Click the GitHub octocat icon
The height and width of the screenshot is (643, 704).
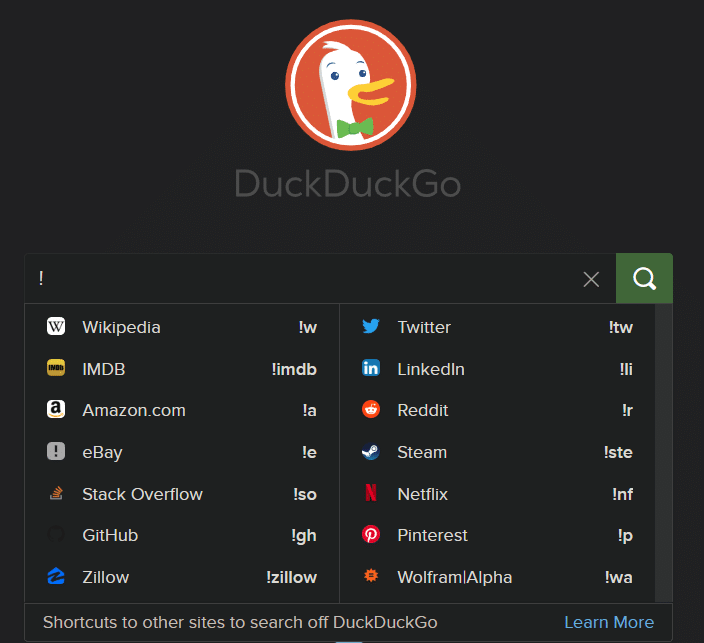(x=56, y=534)
